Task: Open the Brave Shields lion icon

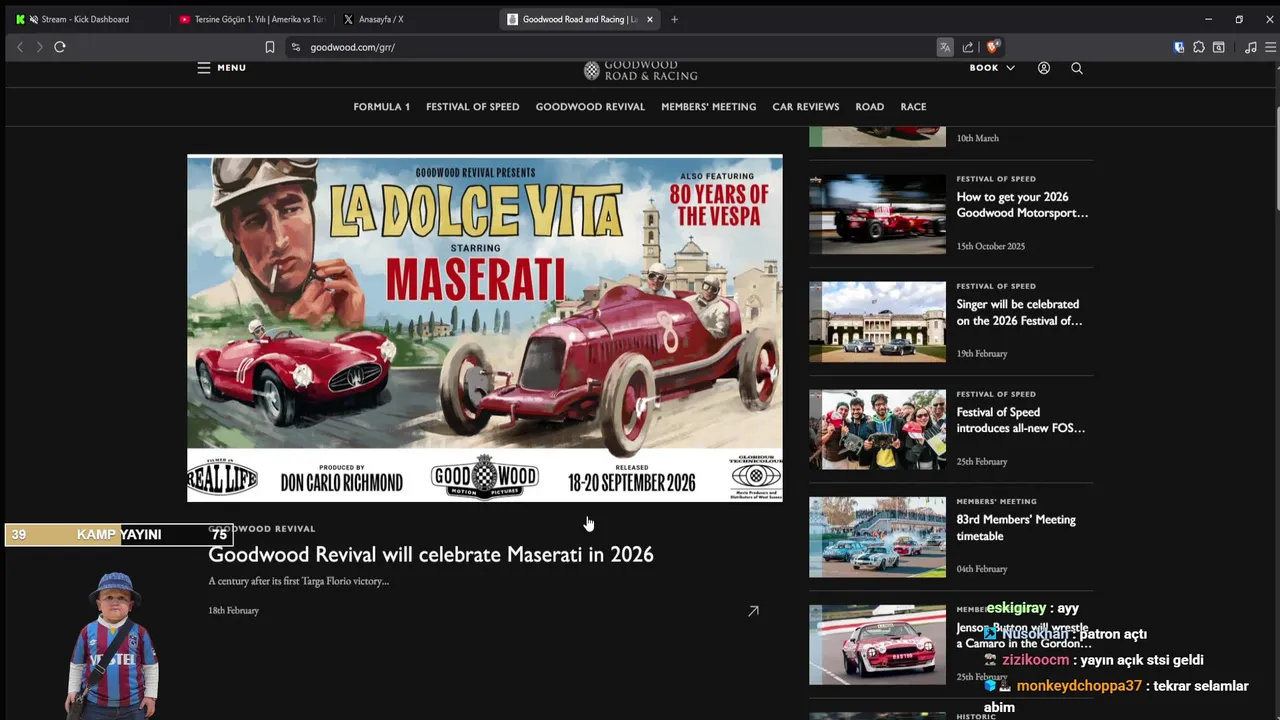Action: tap(993, 47)
